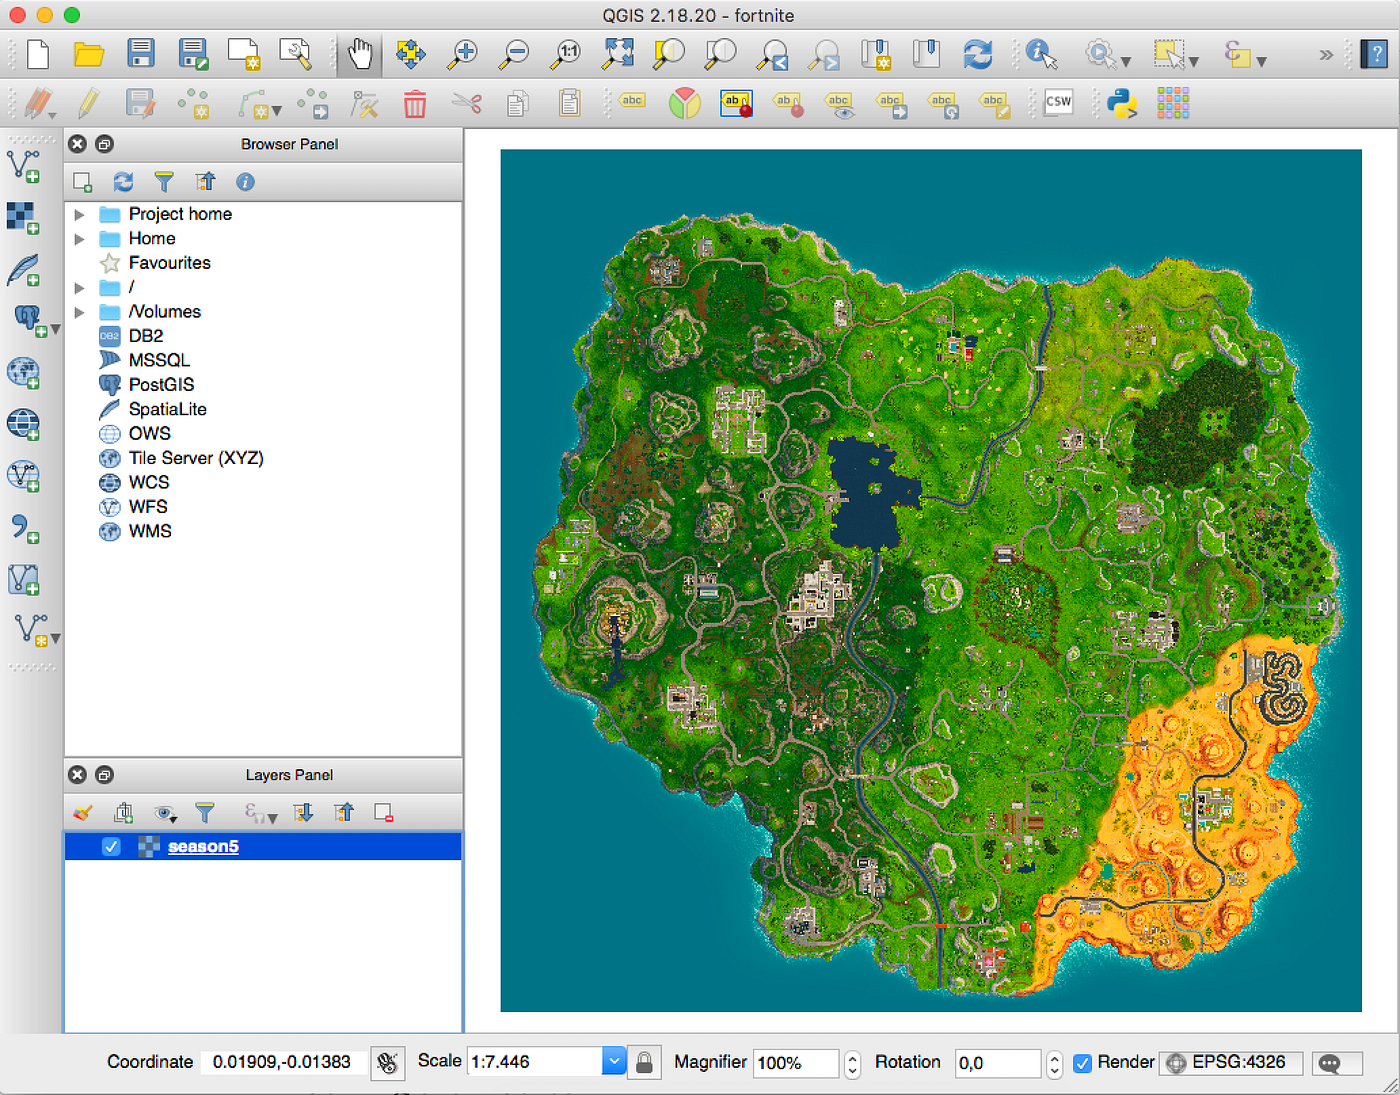Screen dimensions: 1400x1095
Task: Click the Zoom In magnifier tool
Action: tap(462, 54)
